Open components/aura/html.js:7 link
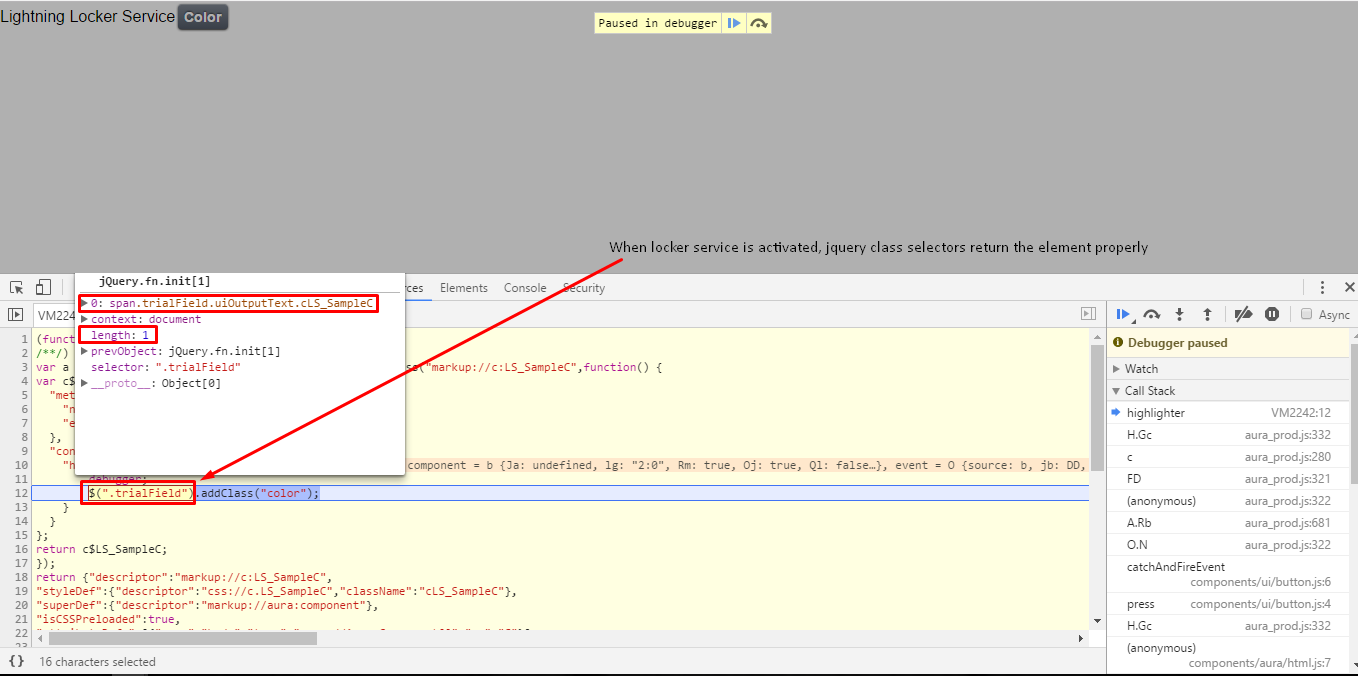Screen dimensions: 1358x676 pyautogui.click(x=1260, y=663)
